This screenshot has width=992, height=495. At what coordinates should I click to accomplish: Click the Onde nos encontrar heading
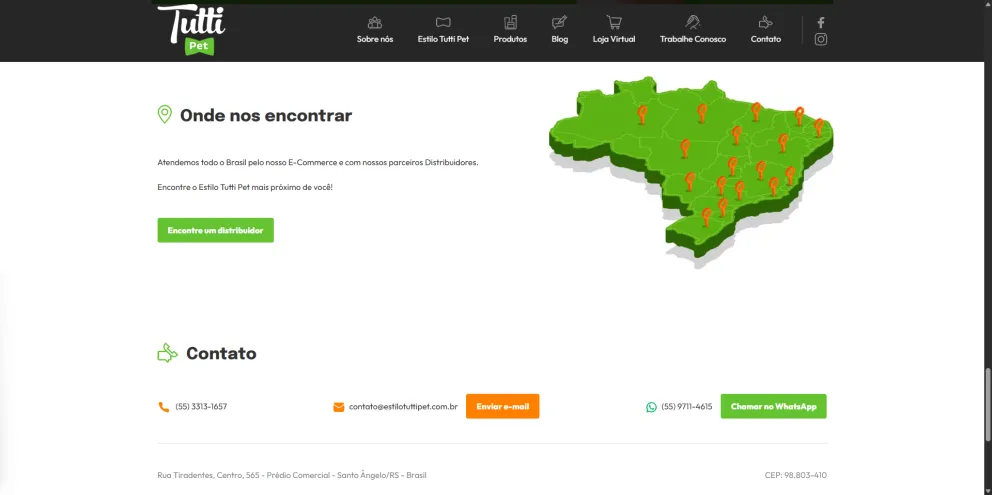[266, 115]
